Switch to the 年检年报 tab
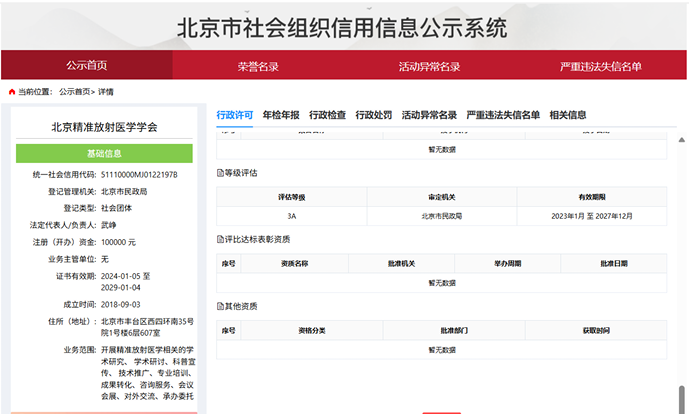The width and height of the screenshot is (689, 416). pos(281,115)
